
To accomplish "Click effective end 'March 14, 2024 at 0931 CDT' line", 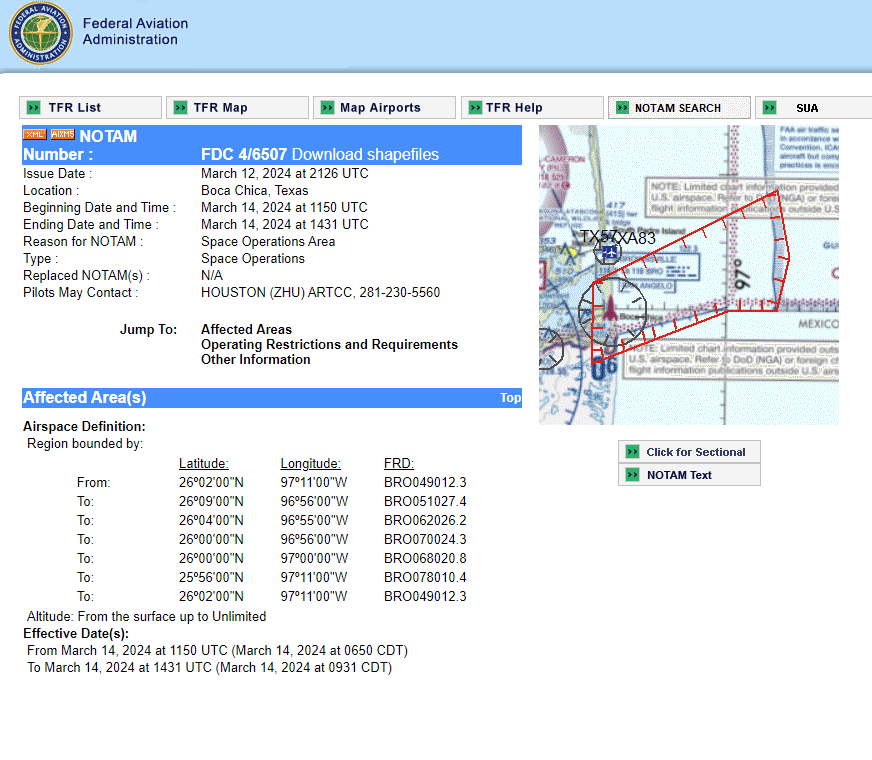I will click(209, 667).
